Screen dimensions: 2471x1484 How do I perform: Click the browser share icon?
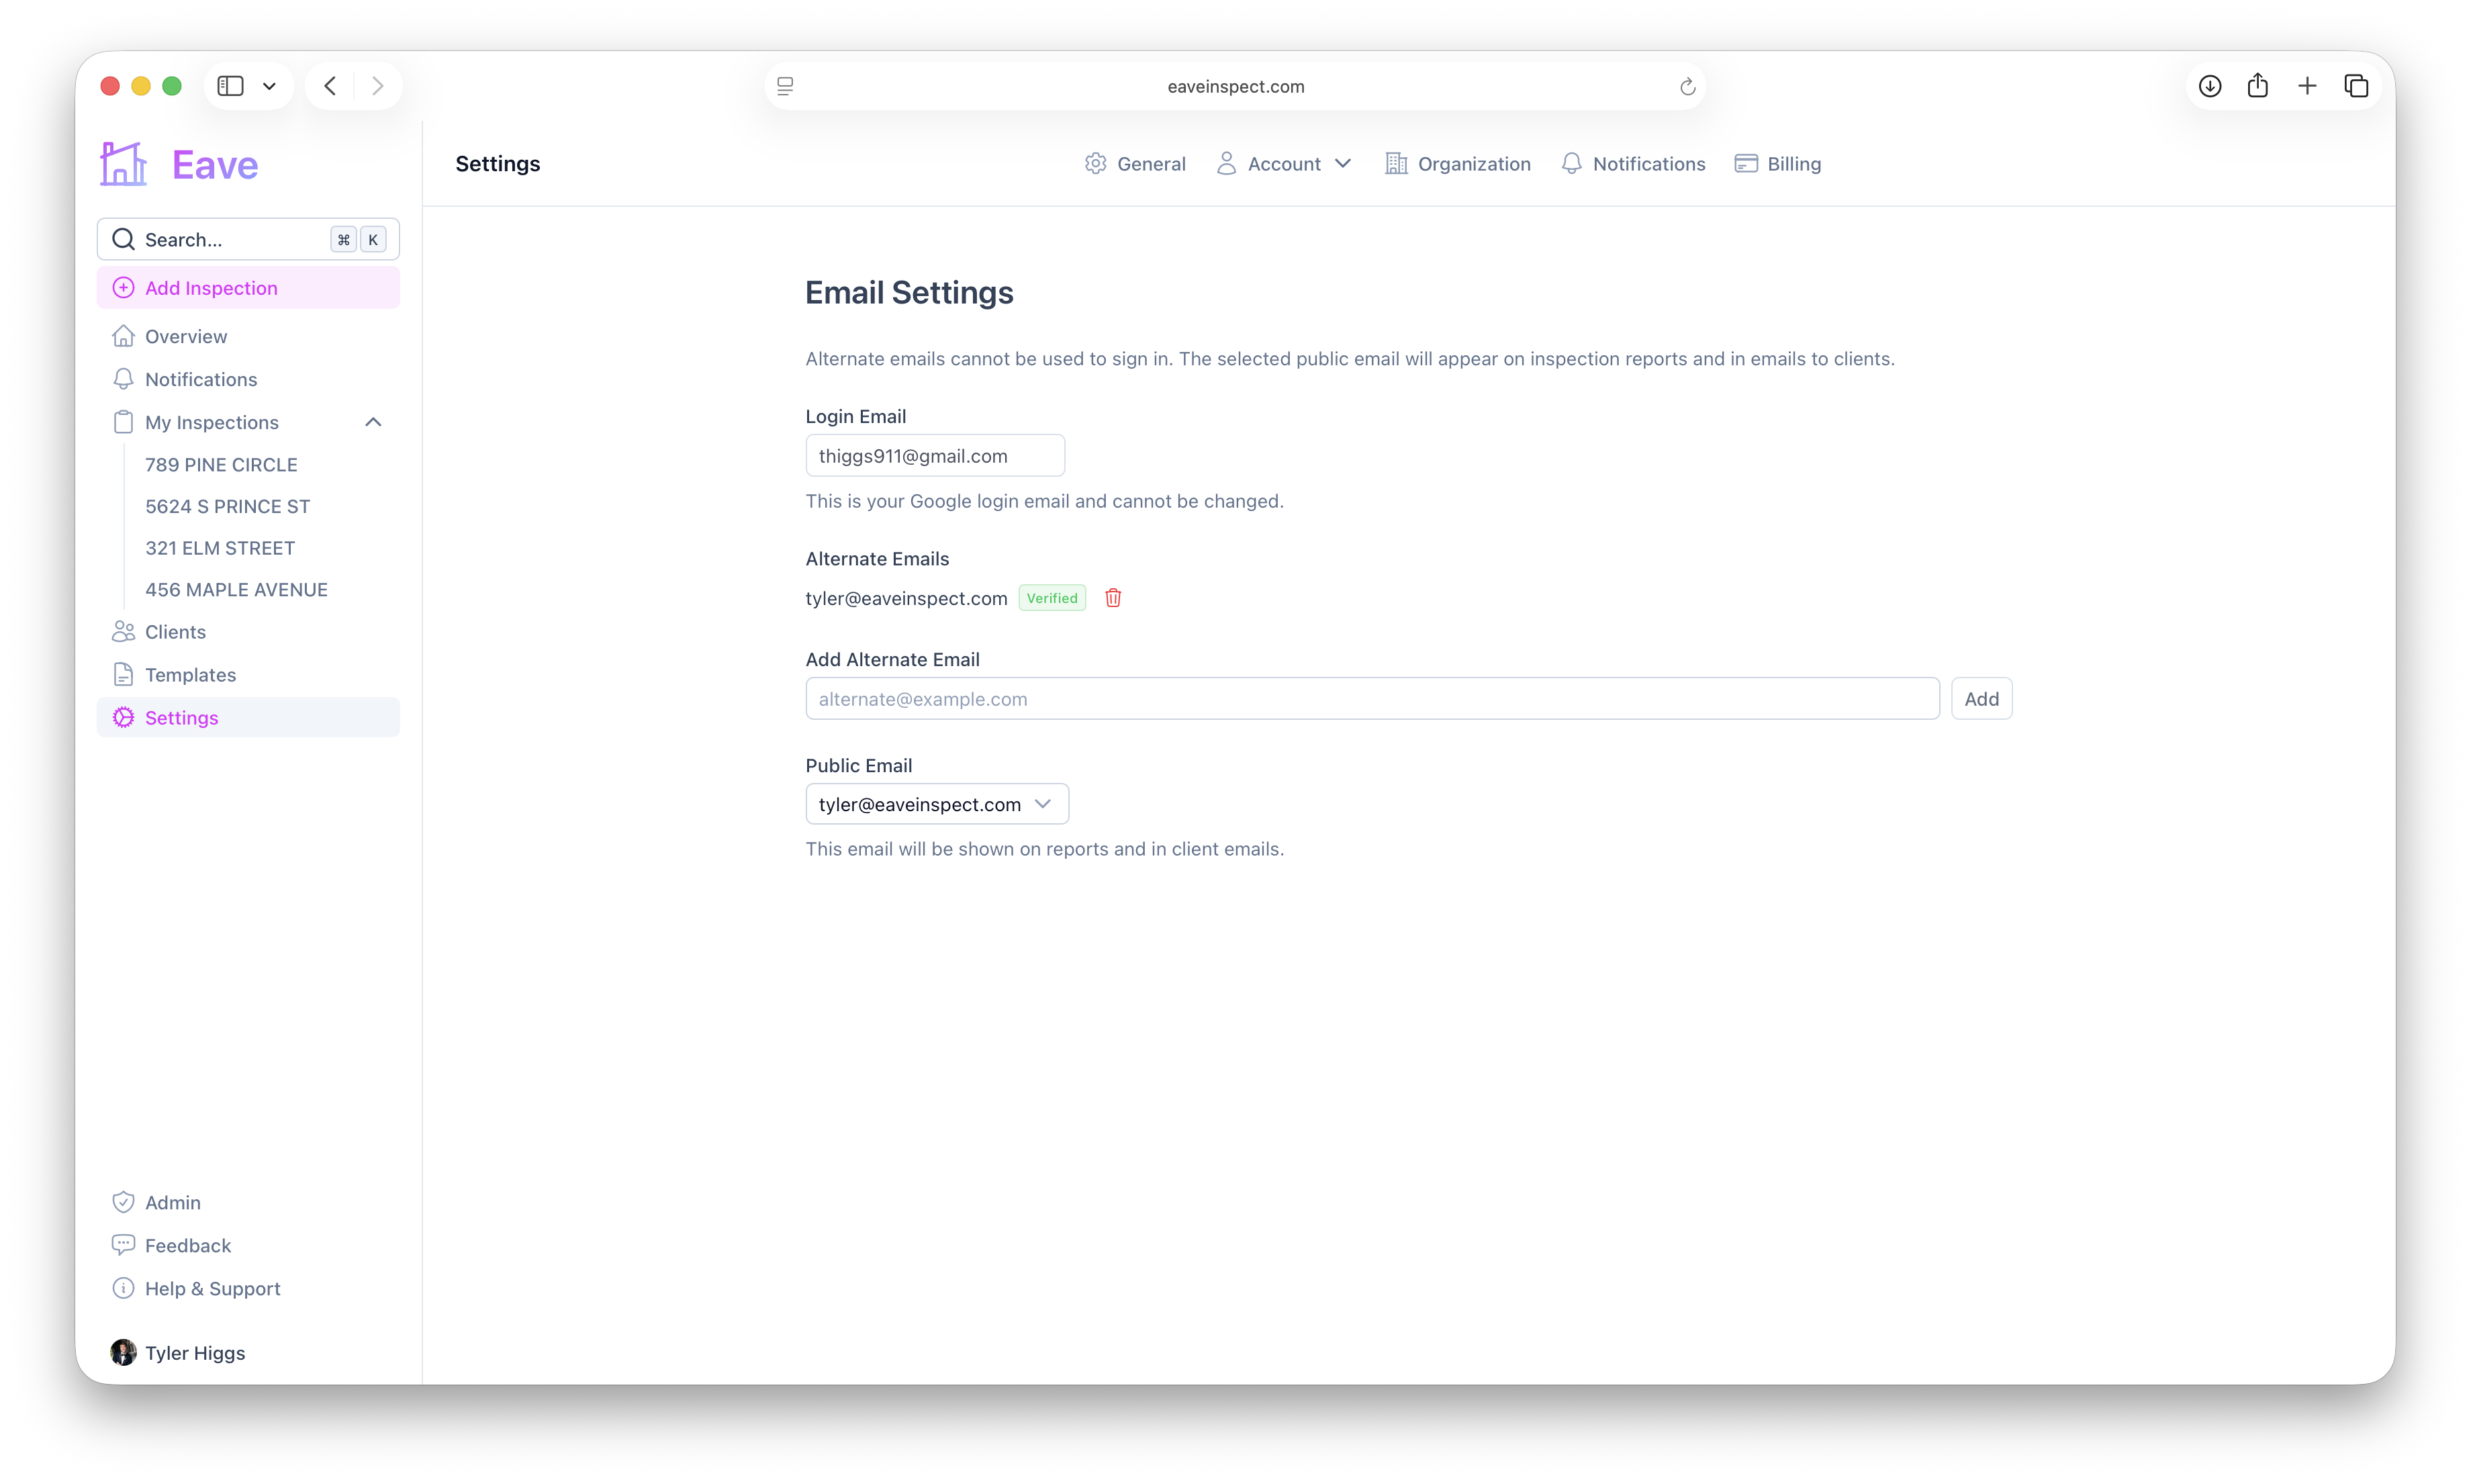[2258, 86]
